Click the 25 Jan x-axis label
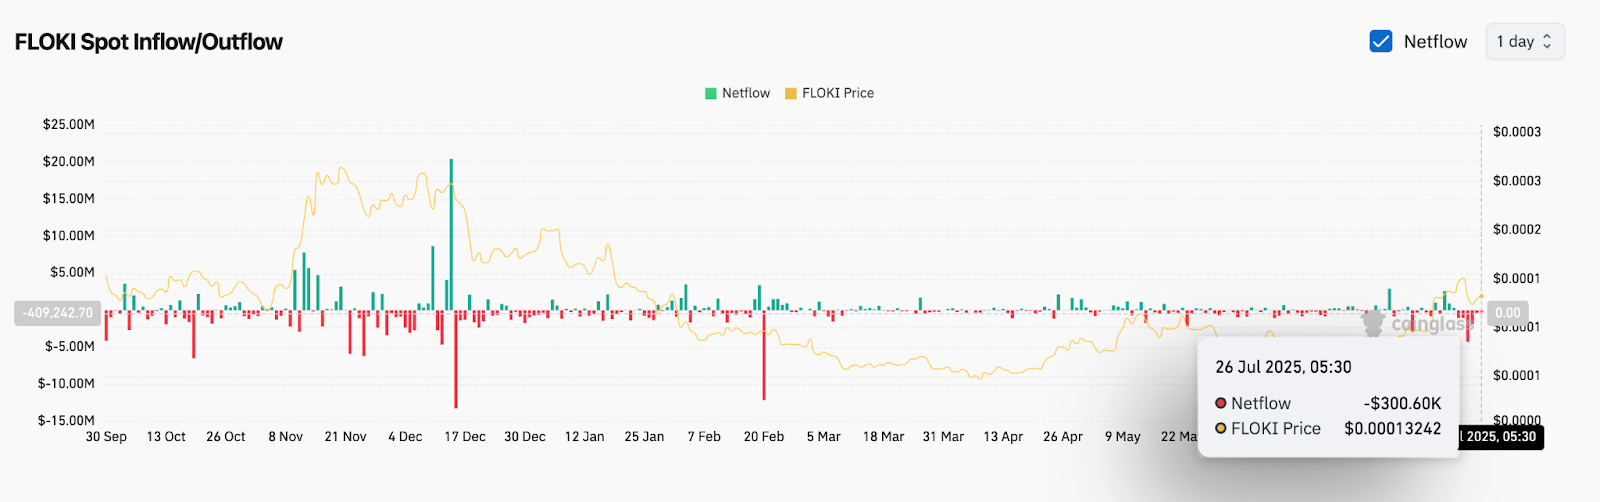The image size is (1600, 502). (644, 437)
